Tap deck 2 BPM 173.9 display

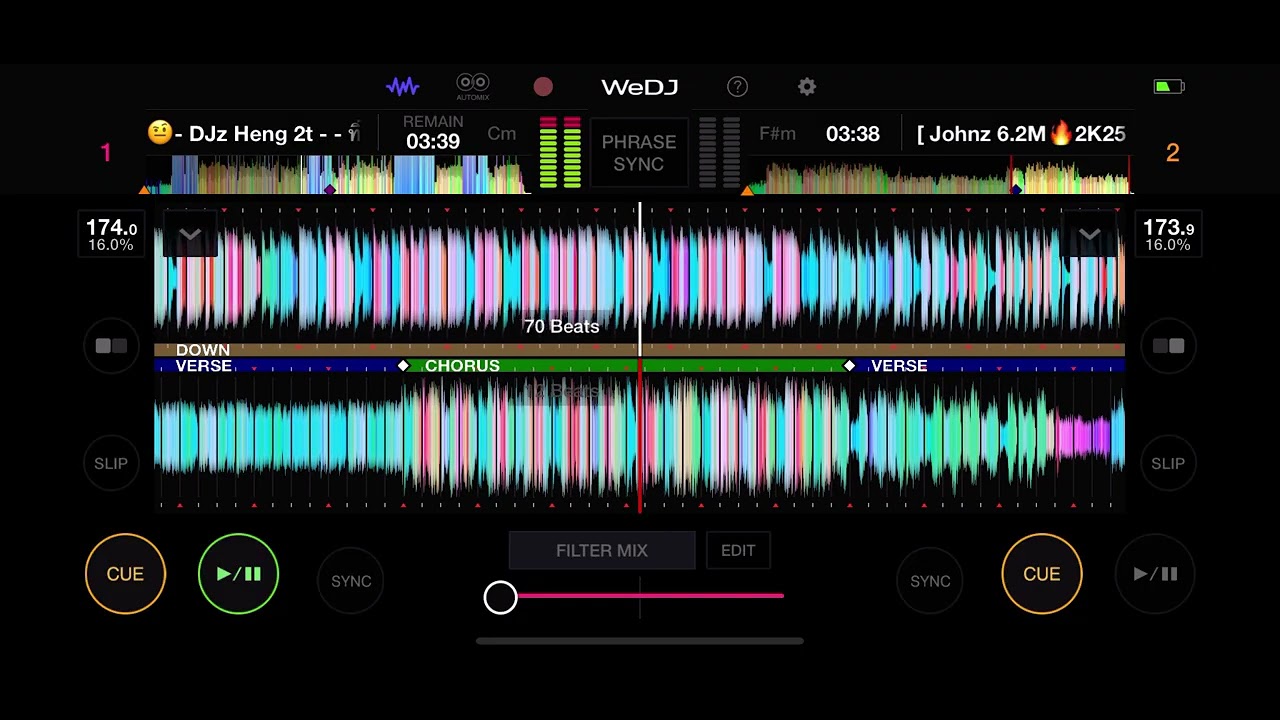tap(1168, 235)
